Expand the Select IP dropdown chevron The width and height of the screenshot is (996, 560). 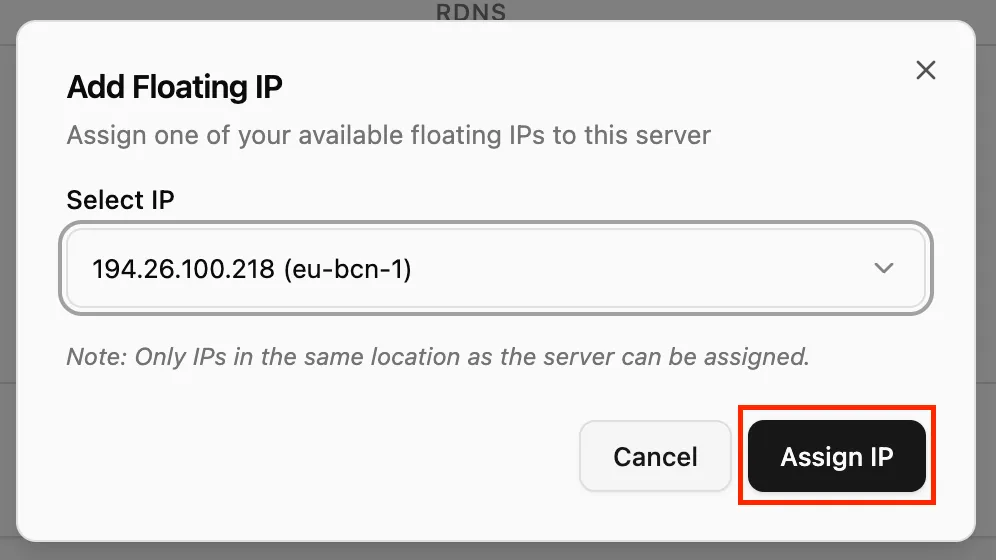click(883, 268)
